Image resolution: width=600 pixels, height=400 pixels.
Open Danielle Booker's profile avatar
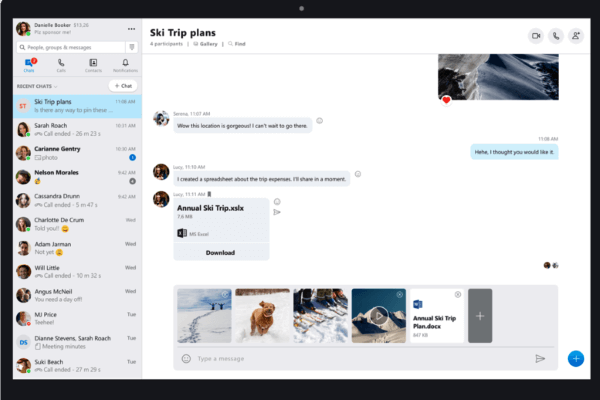(23, 29)
